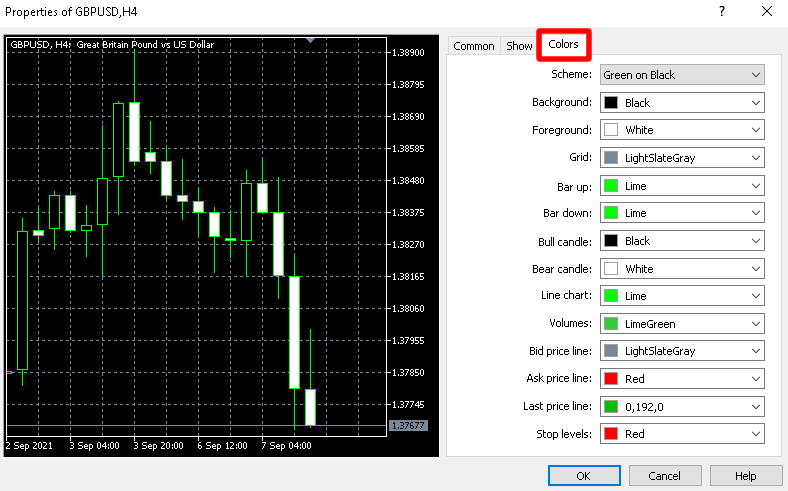Open the Volumes color dropdown arrow
Screen dimensions: 788x491
[755, 324]
